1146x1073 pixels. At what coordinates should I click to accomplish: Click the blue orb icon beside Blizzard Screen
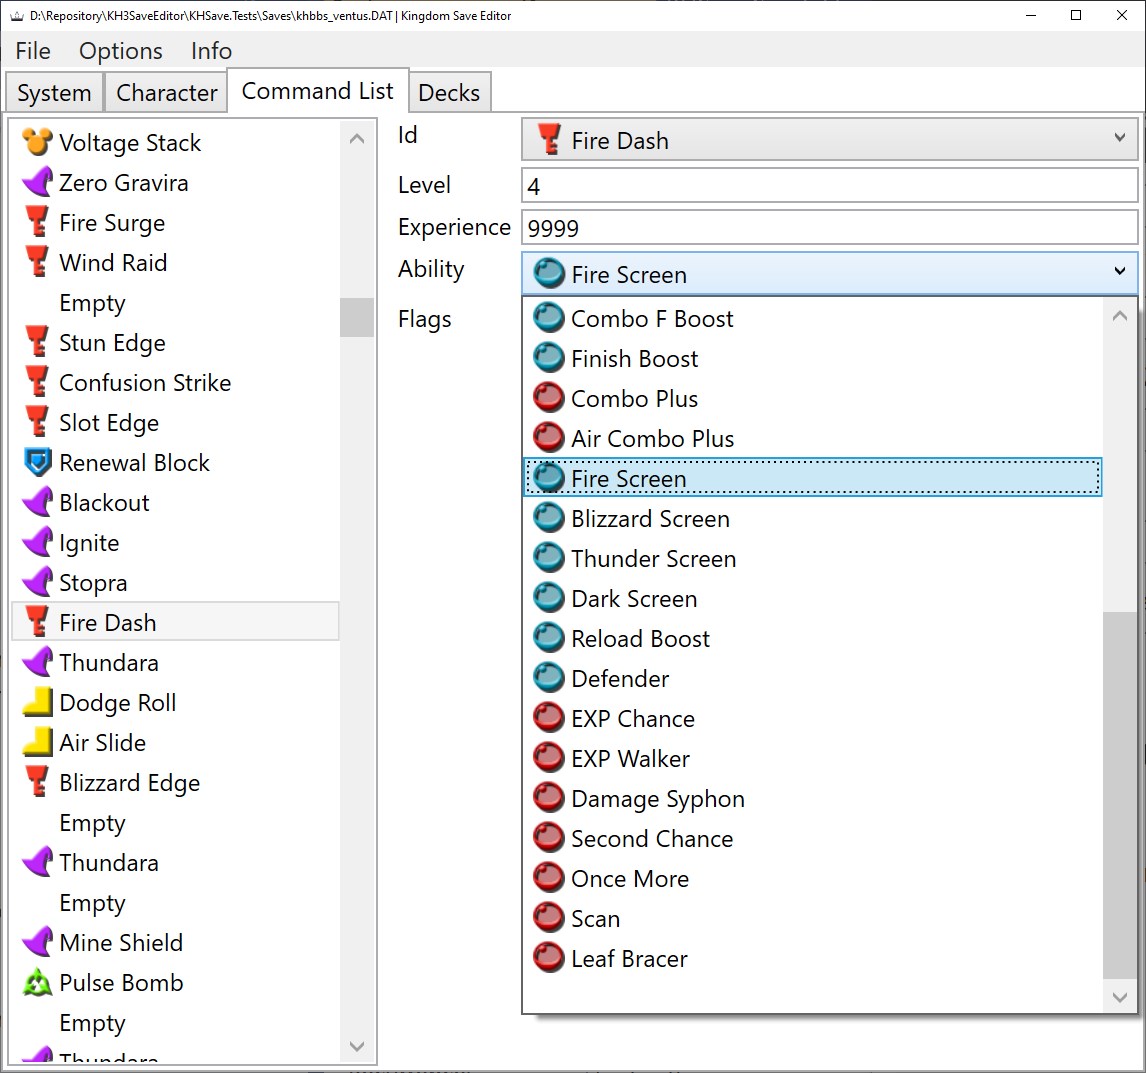point(549,518)
